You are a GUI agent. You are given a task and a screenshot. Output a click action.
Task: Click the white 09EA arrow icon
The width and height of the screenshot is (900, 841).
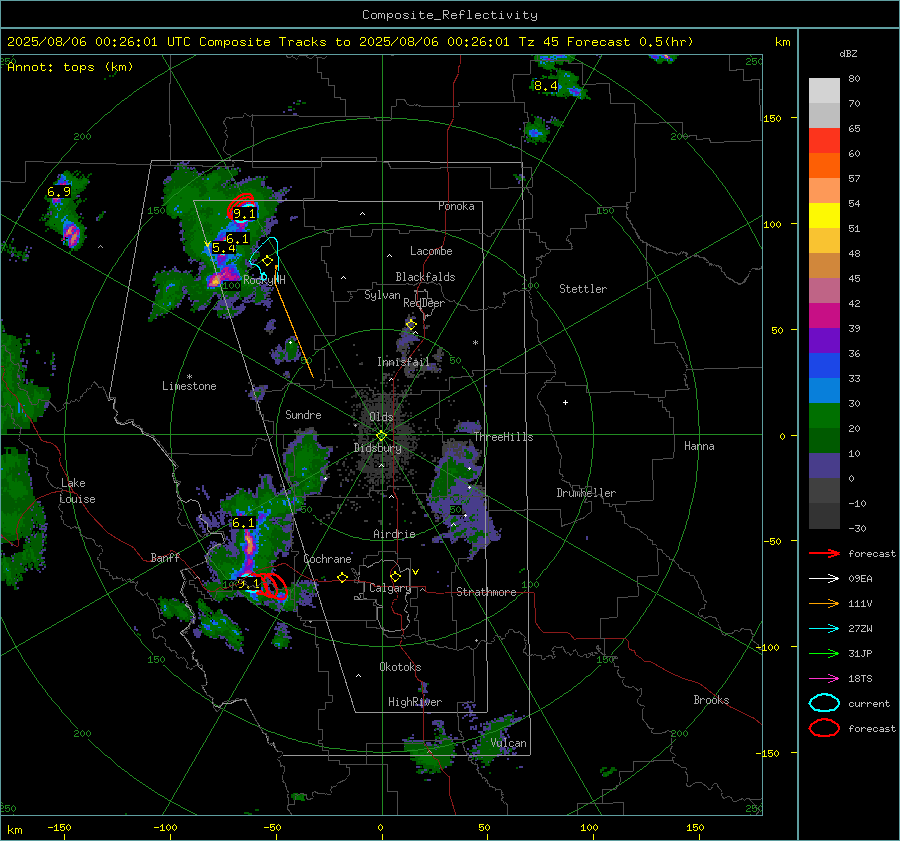click(824, 579)
